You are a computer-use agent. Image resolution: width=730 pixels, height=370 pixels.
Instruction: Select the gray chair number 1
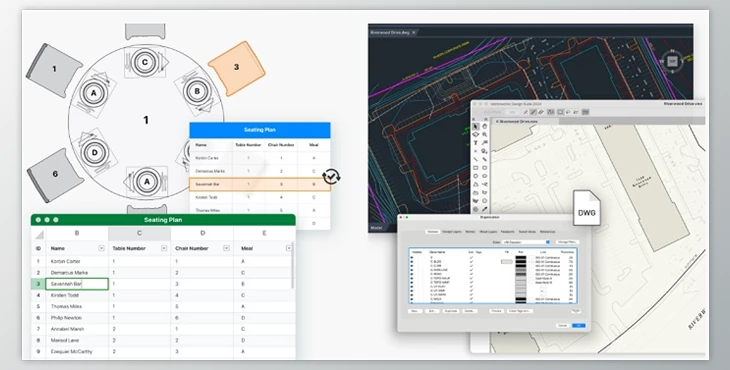click(54, 70)
